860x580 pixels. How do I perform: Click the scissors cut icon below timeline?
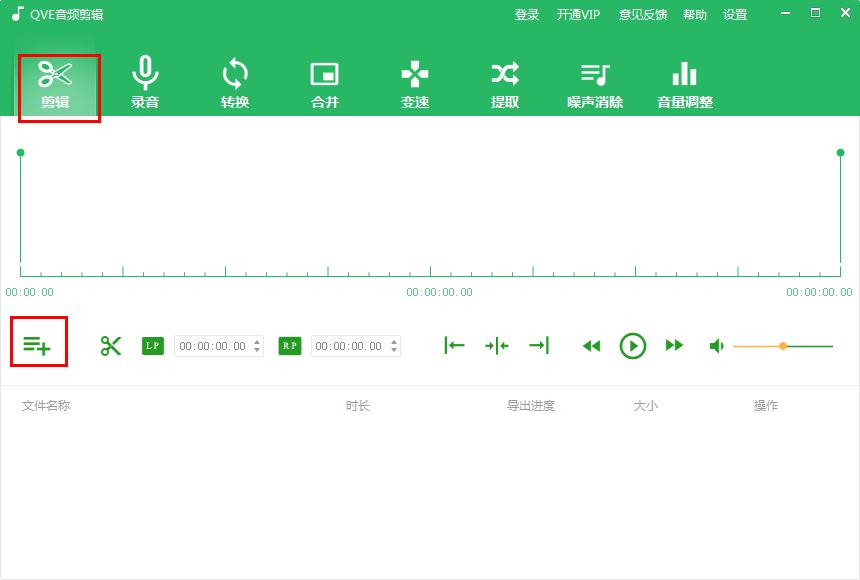(x=111, y=345)
